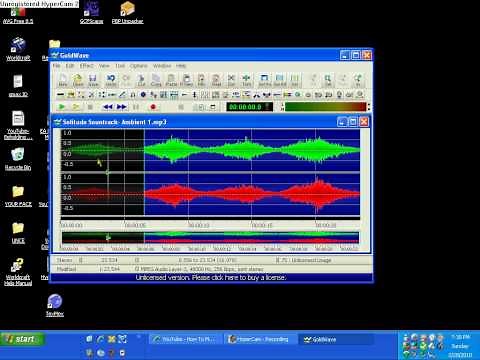Viewport: 480px width, 360px height.
Task: Click the Undo toolbar icon
Action: 111,80
